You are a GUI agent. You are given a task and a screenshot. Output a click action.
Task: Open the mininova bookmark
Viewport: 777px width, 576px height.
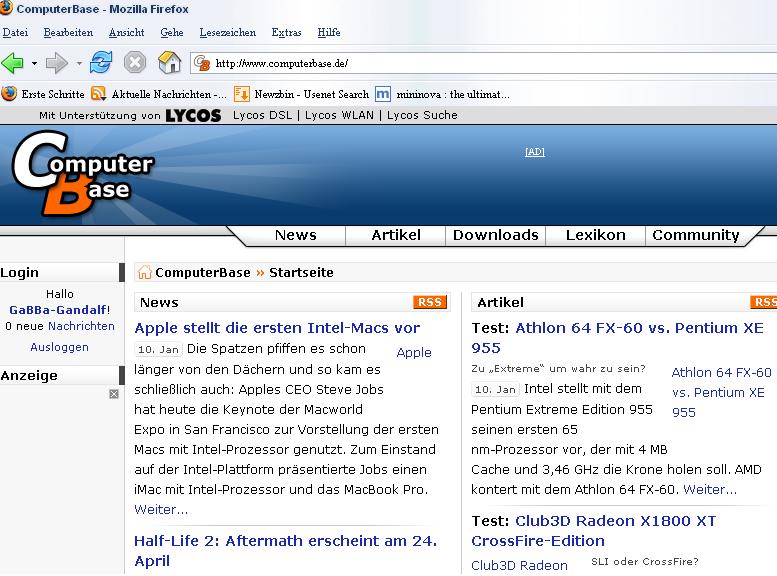click(x=443, y=94)
